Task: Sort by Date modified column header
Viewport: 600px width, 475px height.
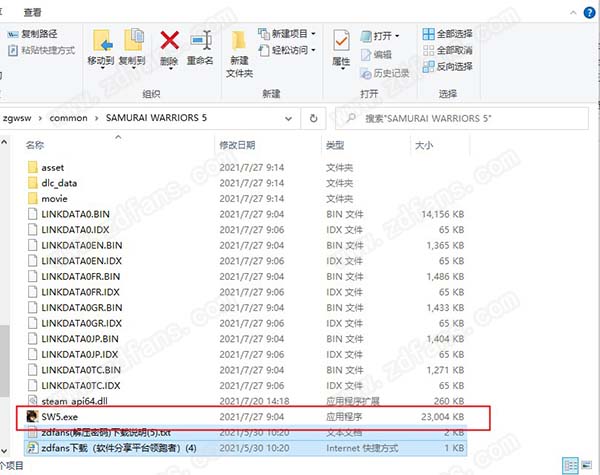Action: coord(237,145)
